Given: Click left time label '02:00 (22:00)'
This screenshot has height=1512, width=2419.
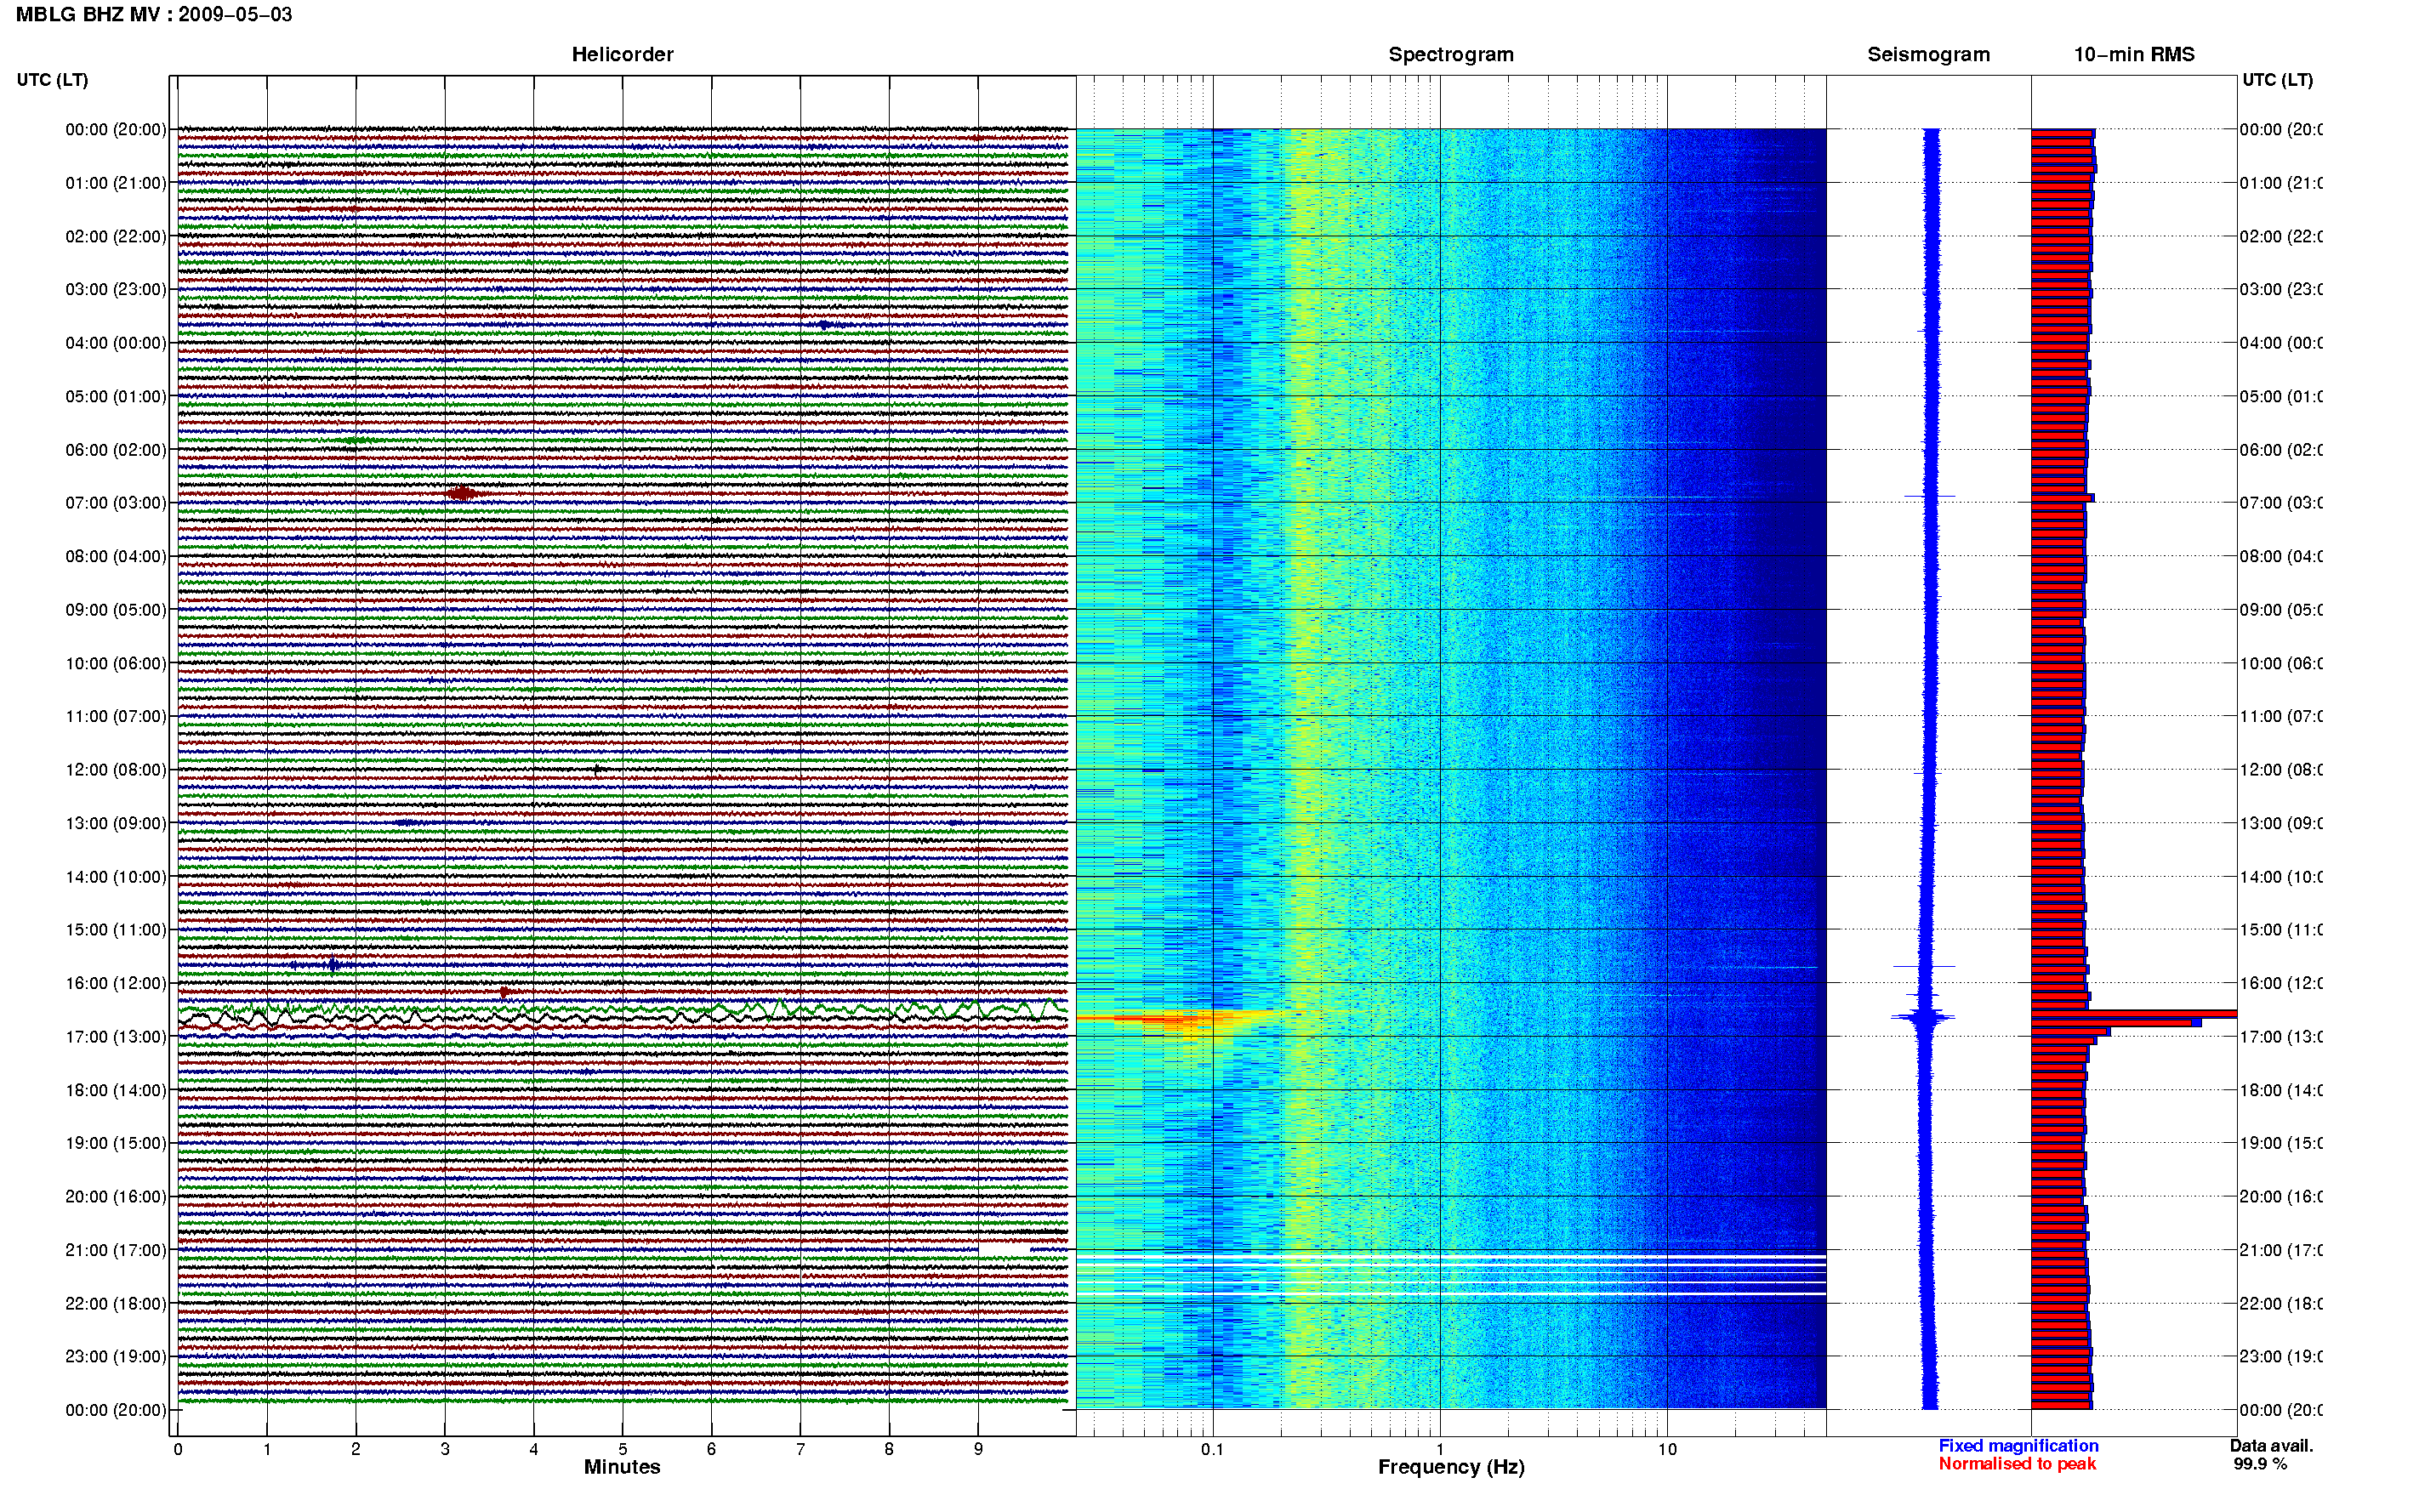Looking at the screenshot, I should (x=116, y=236).
